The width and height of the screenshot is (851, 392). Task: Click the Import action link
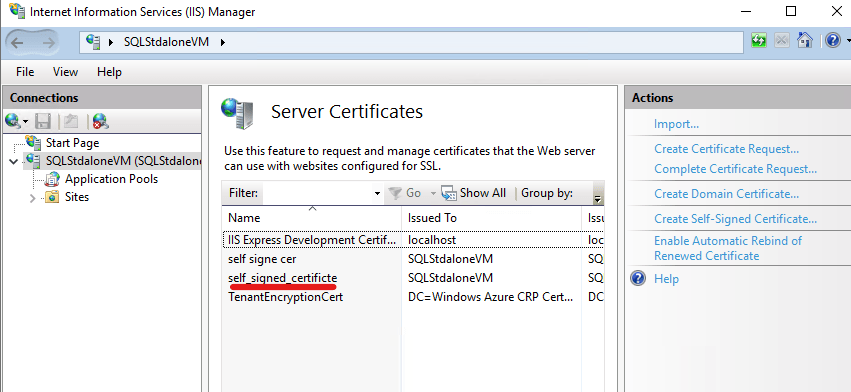(676, 124)
